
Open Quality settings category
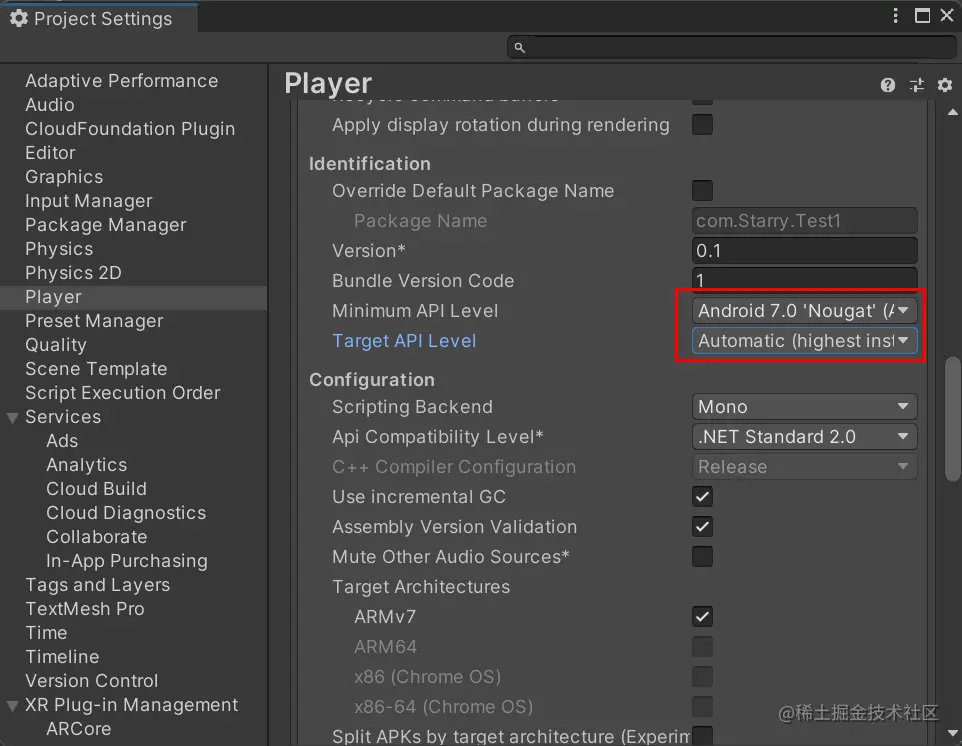click(55, 345)
